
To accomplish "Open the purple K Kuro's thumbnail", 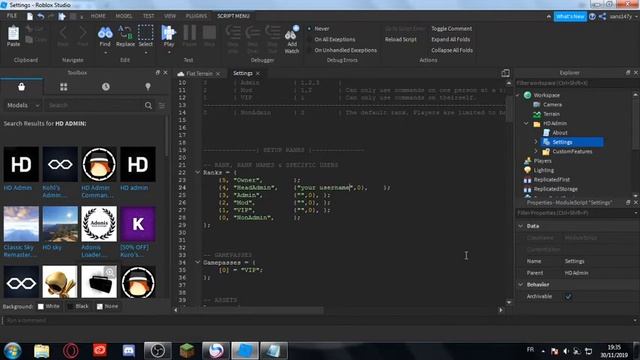I will 138,224.
